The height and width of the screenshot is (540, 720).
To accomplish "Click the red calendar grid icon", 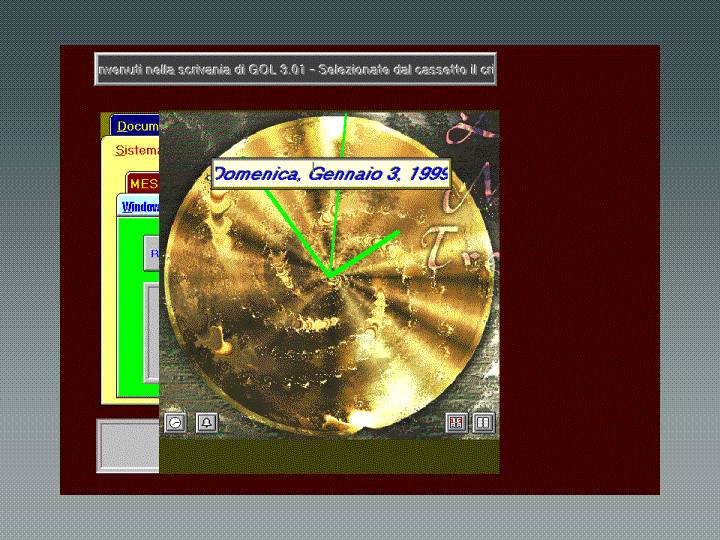I will pyautogui.click(x=456, y=423).
